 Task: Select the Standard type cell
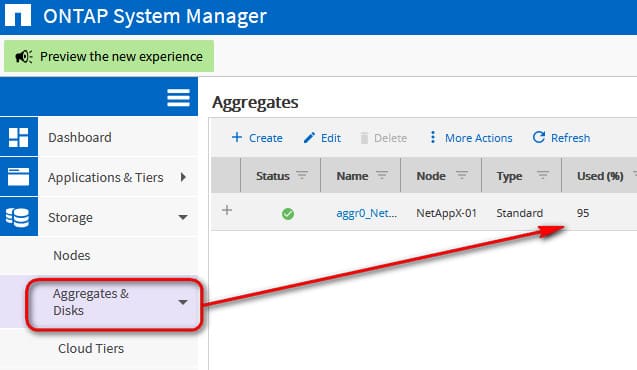[x=520, y=213]
